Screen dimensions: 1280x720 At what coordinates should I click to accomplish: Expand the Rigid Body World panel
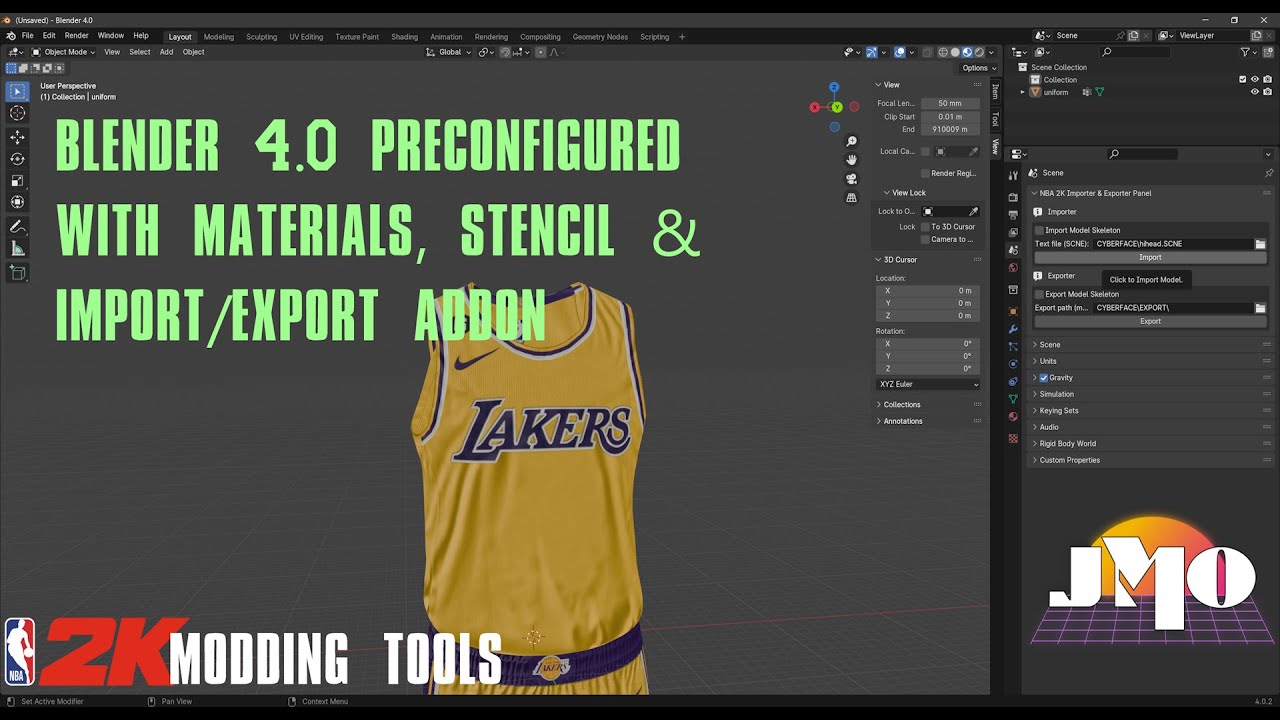click(1150, 444)
